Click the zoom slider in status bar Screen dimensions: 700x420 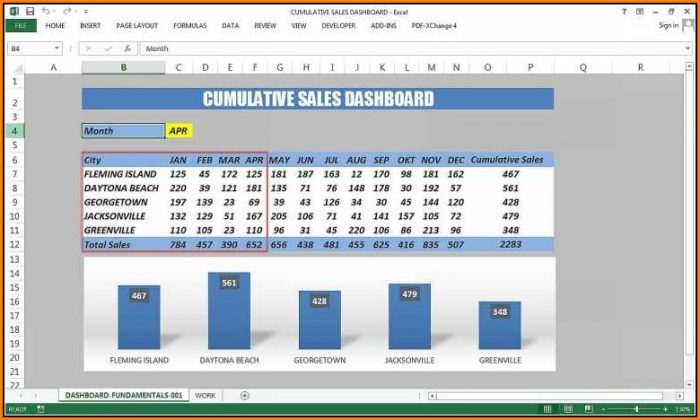point(637,409)
